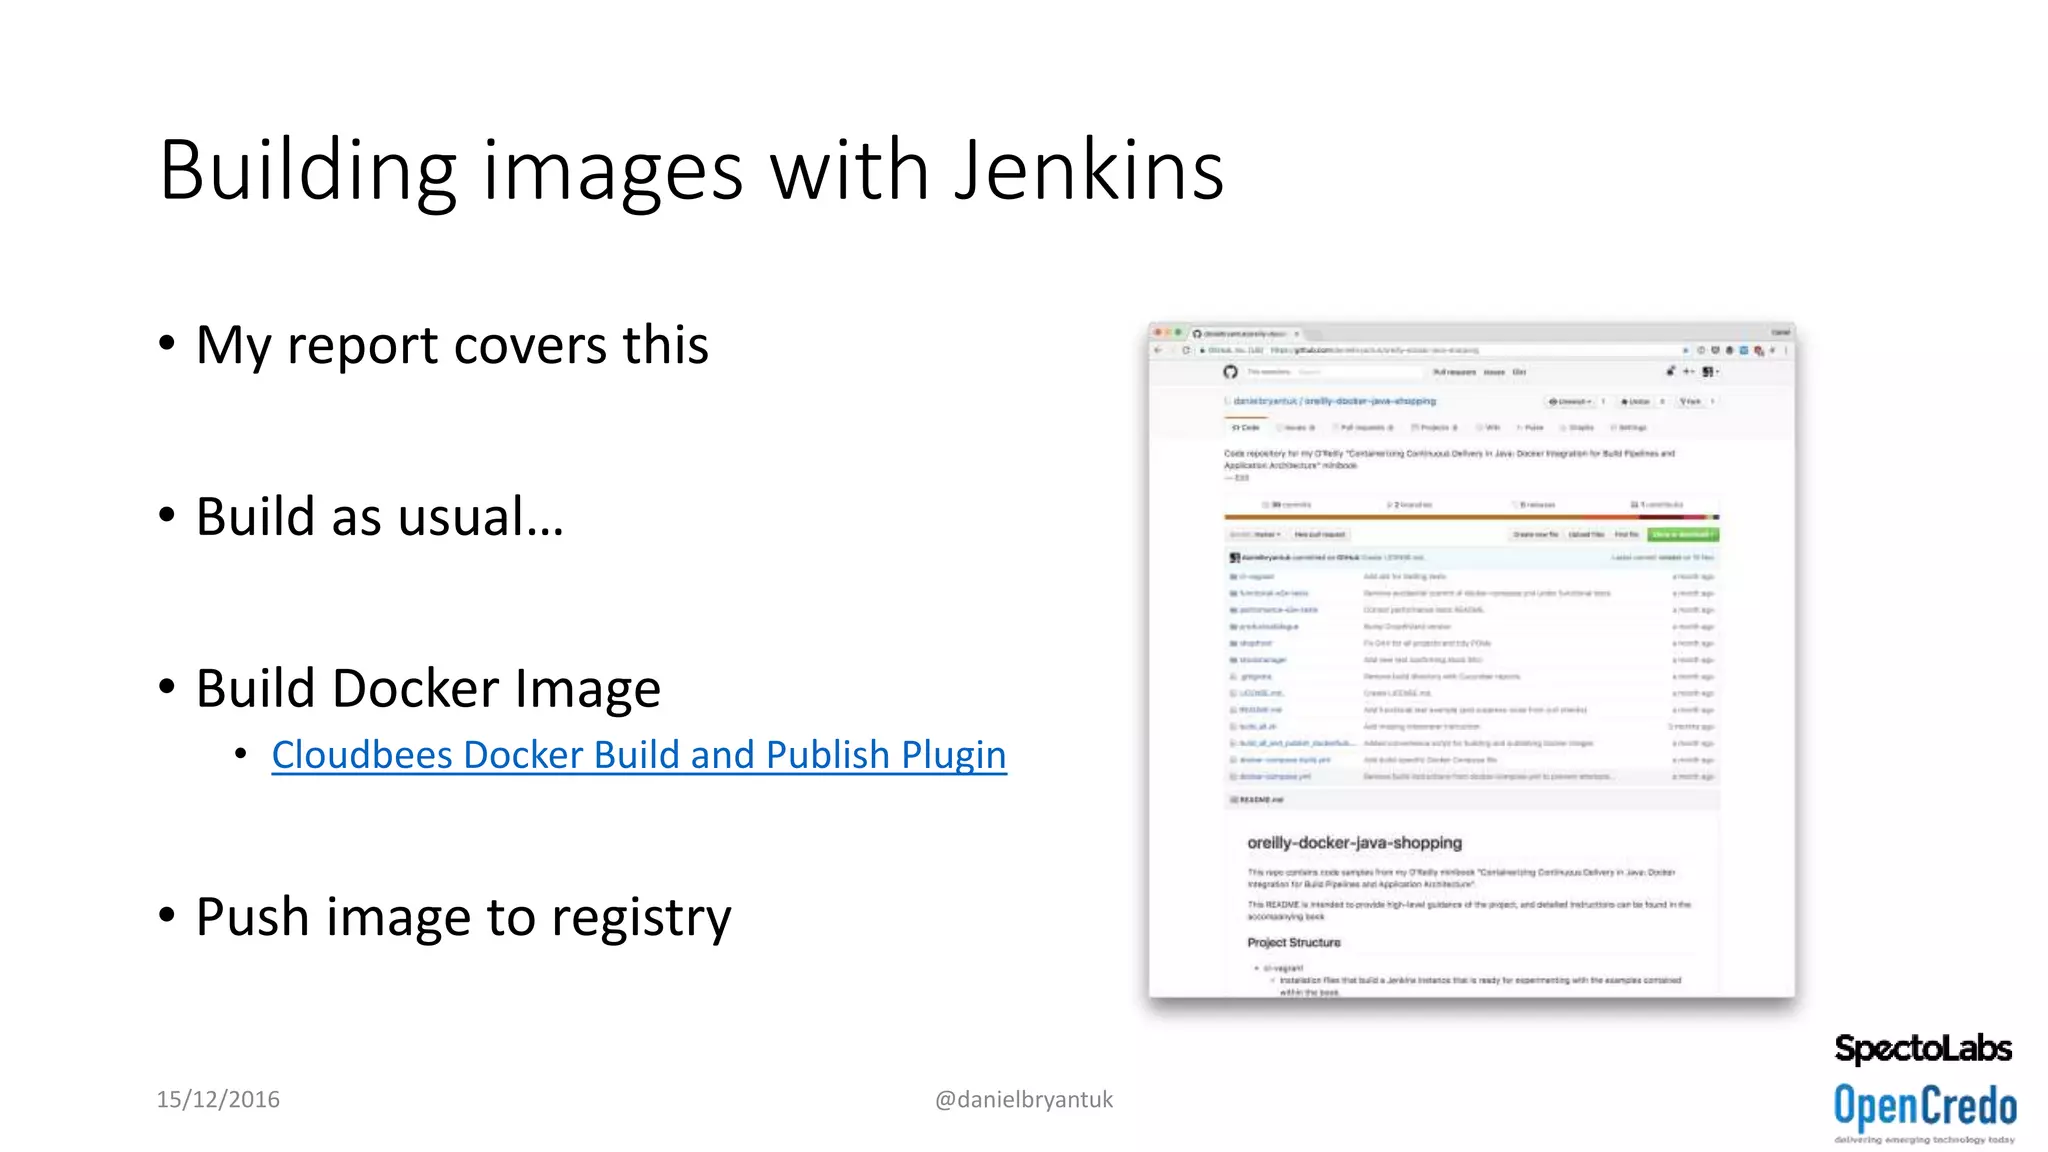Expand the plus create-new dropdown
This screenshot has width=2048, height=1152.
1689,371
